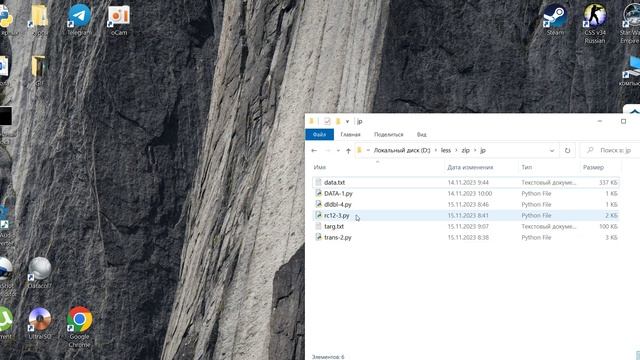This screenshot has height=360, width=640.
Task: Click the 14.11.2023 10:00 date cell
Action: 469,193
